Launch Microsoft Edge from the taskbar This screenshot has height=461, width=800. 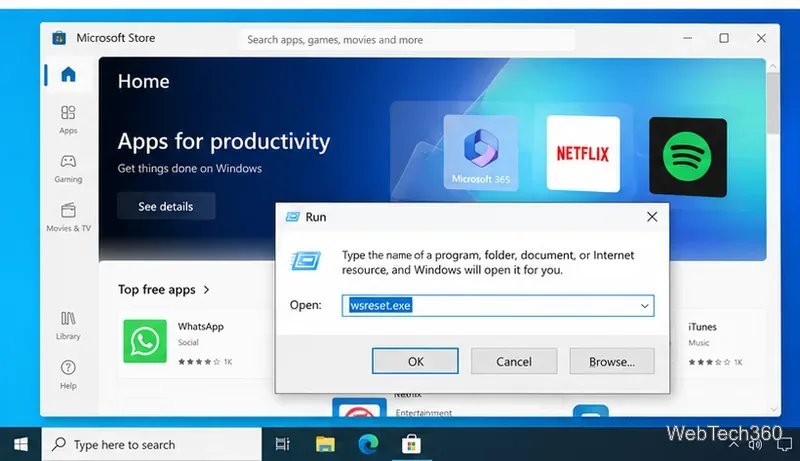tap(368, 445)
